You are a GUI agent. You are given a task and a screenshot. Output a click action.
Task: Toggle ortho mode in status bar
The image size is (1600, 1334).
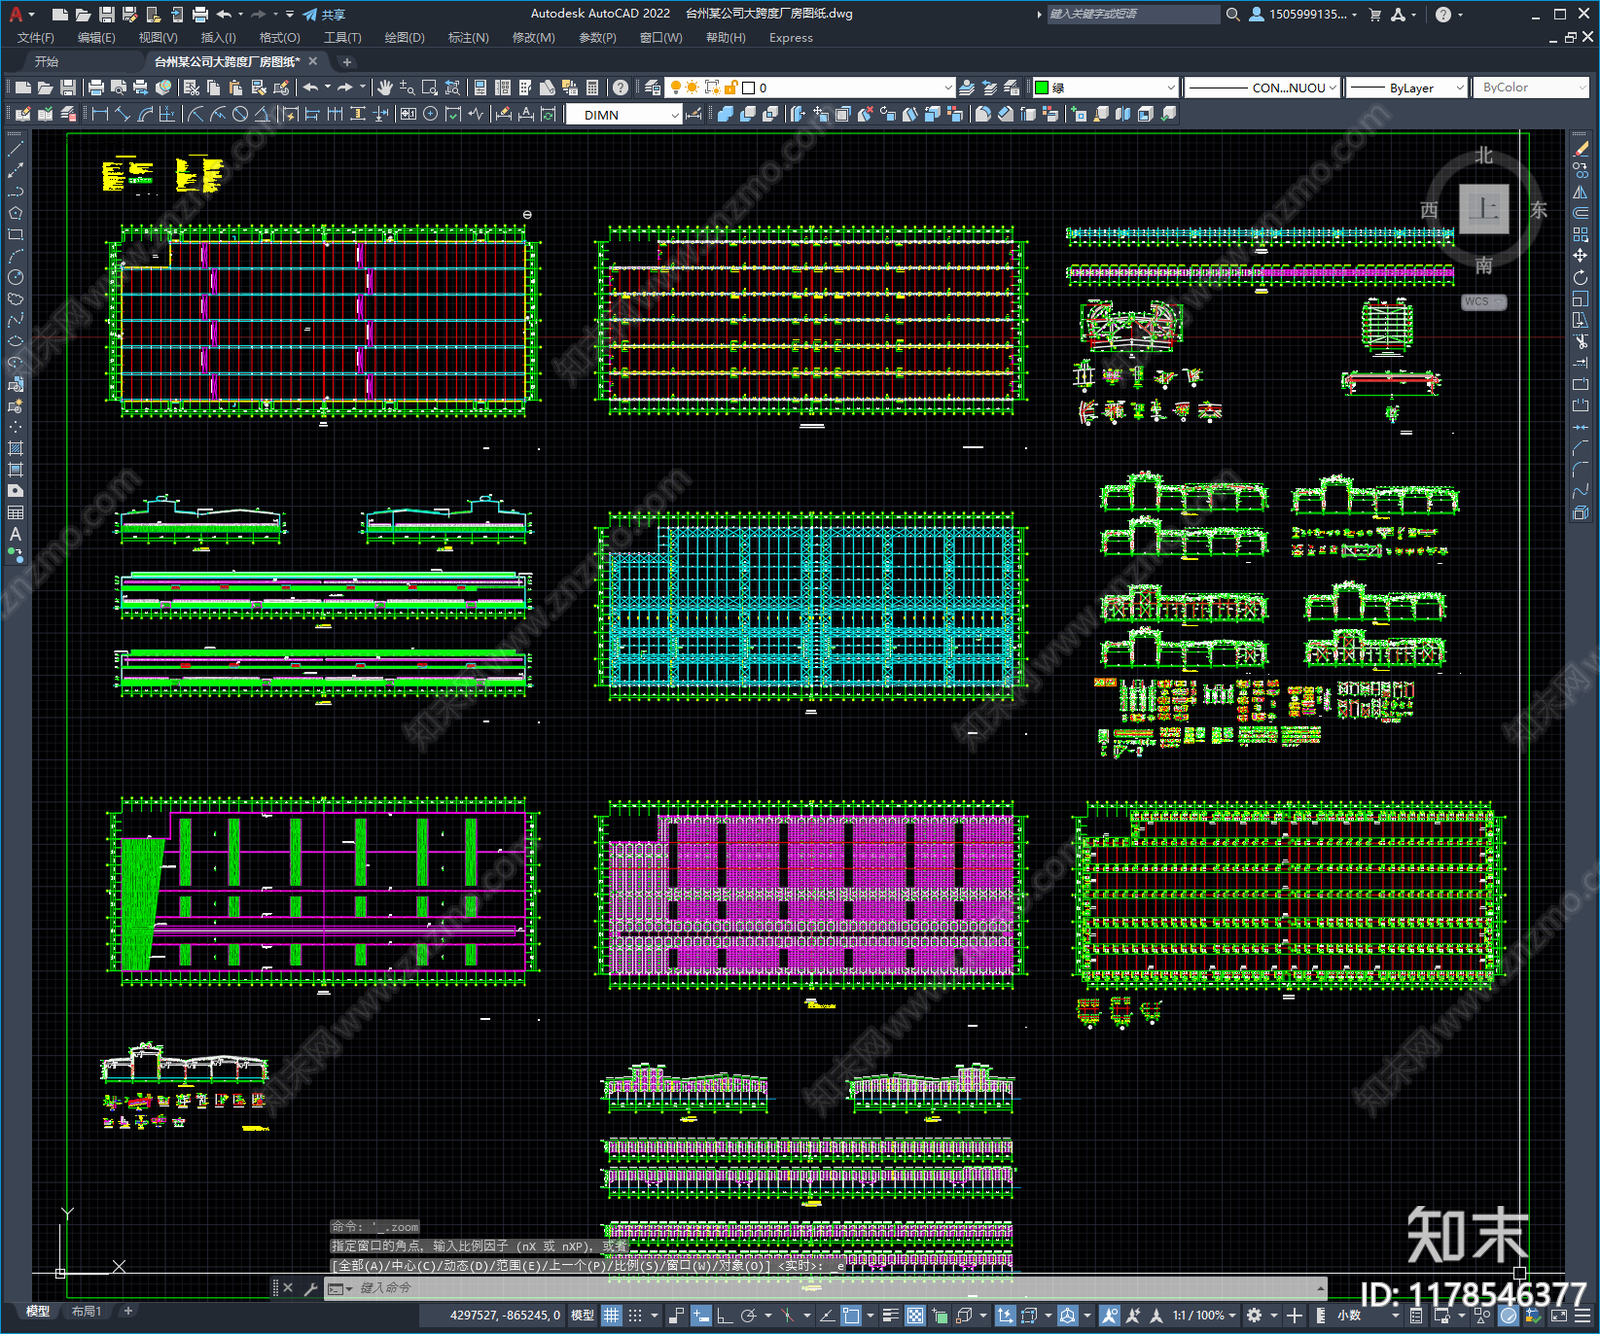tap(723, 1315)
